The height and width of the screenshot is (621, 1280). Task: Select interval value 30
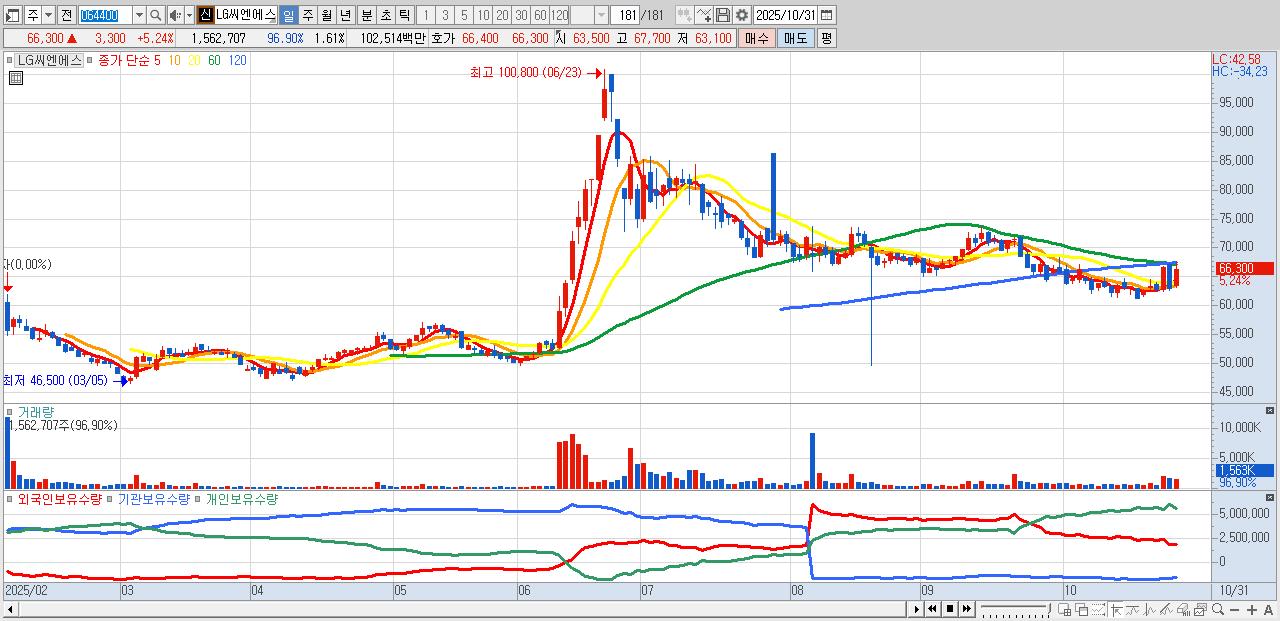point(521,15)
